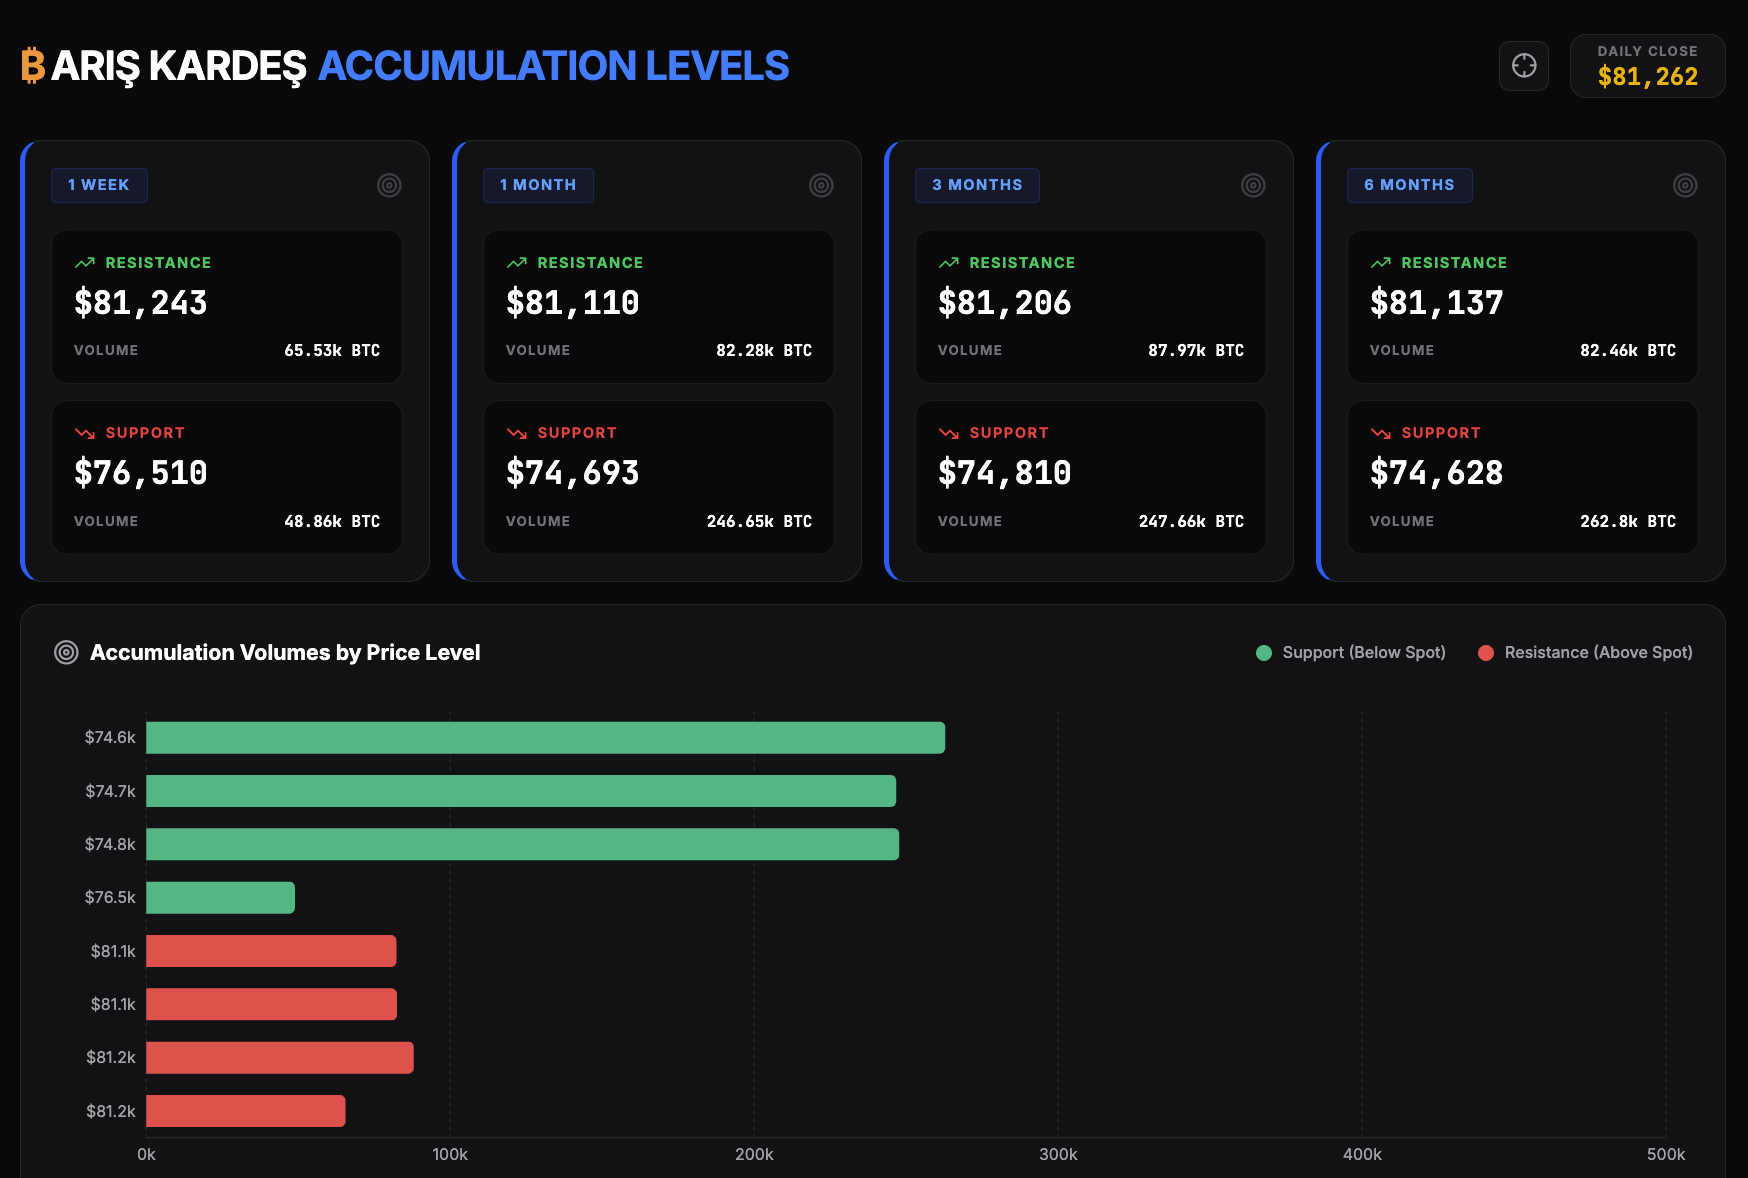Click the red trend-down icon in 6 Months support
The image size is (1748, 1178).
point(1381,433)
